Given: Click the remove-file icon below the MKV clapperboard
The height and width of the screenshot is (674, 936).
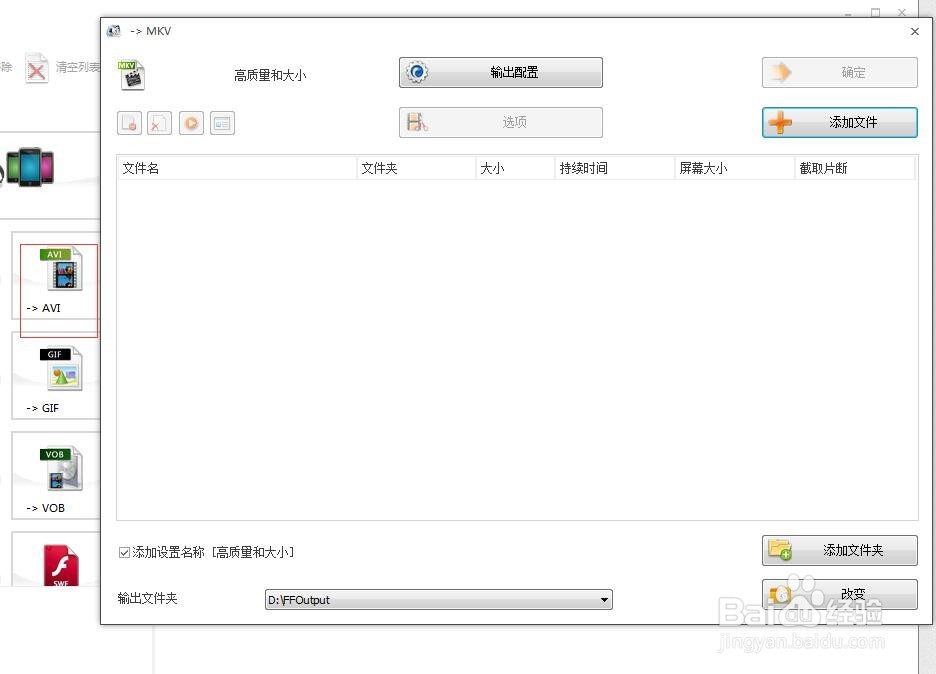Looking at the screenshot, I should click(129, 122).
